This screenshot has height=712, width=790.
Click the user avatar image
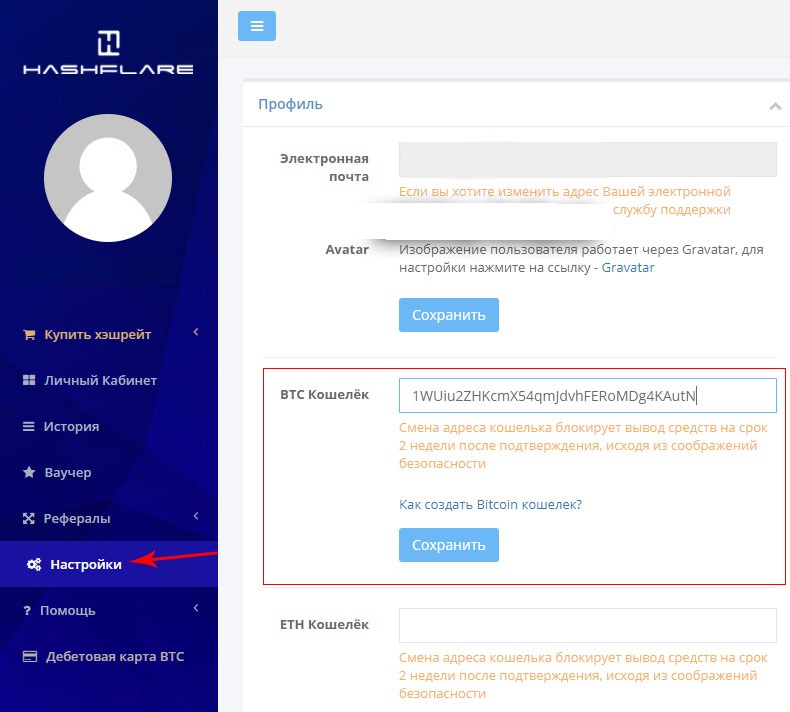108,178
